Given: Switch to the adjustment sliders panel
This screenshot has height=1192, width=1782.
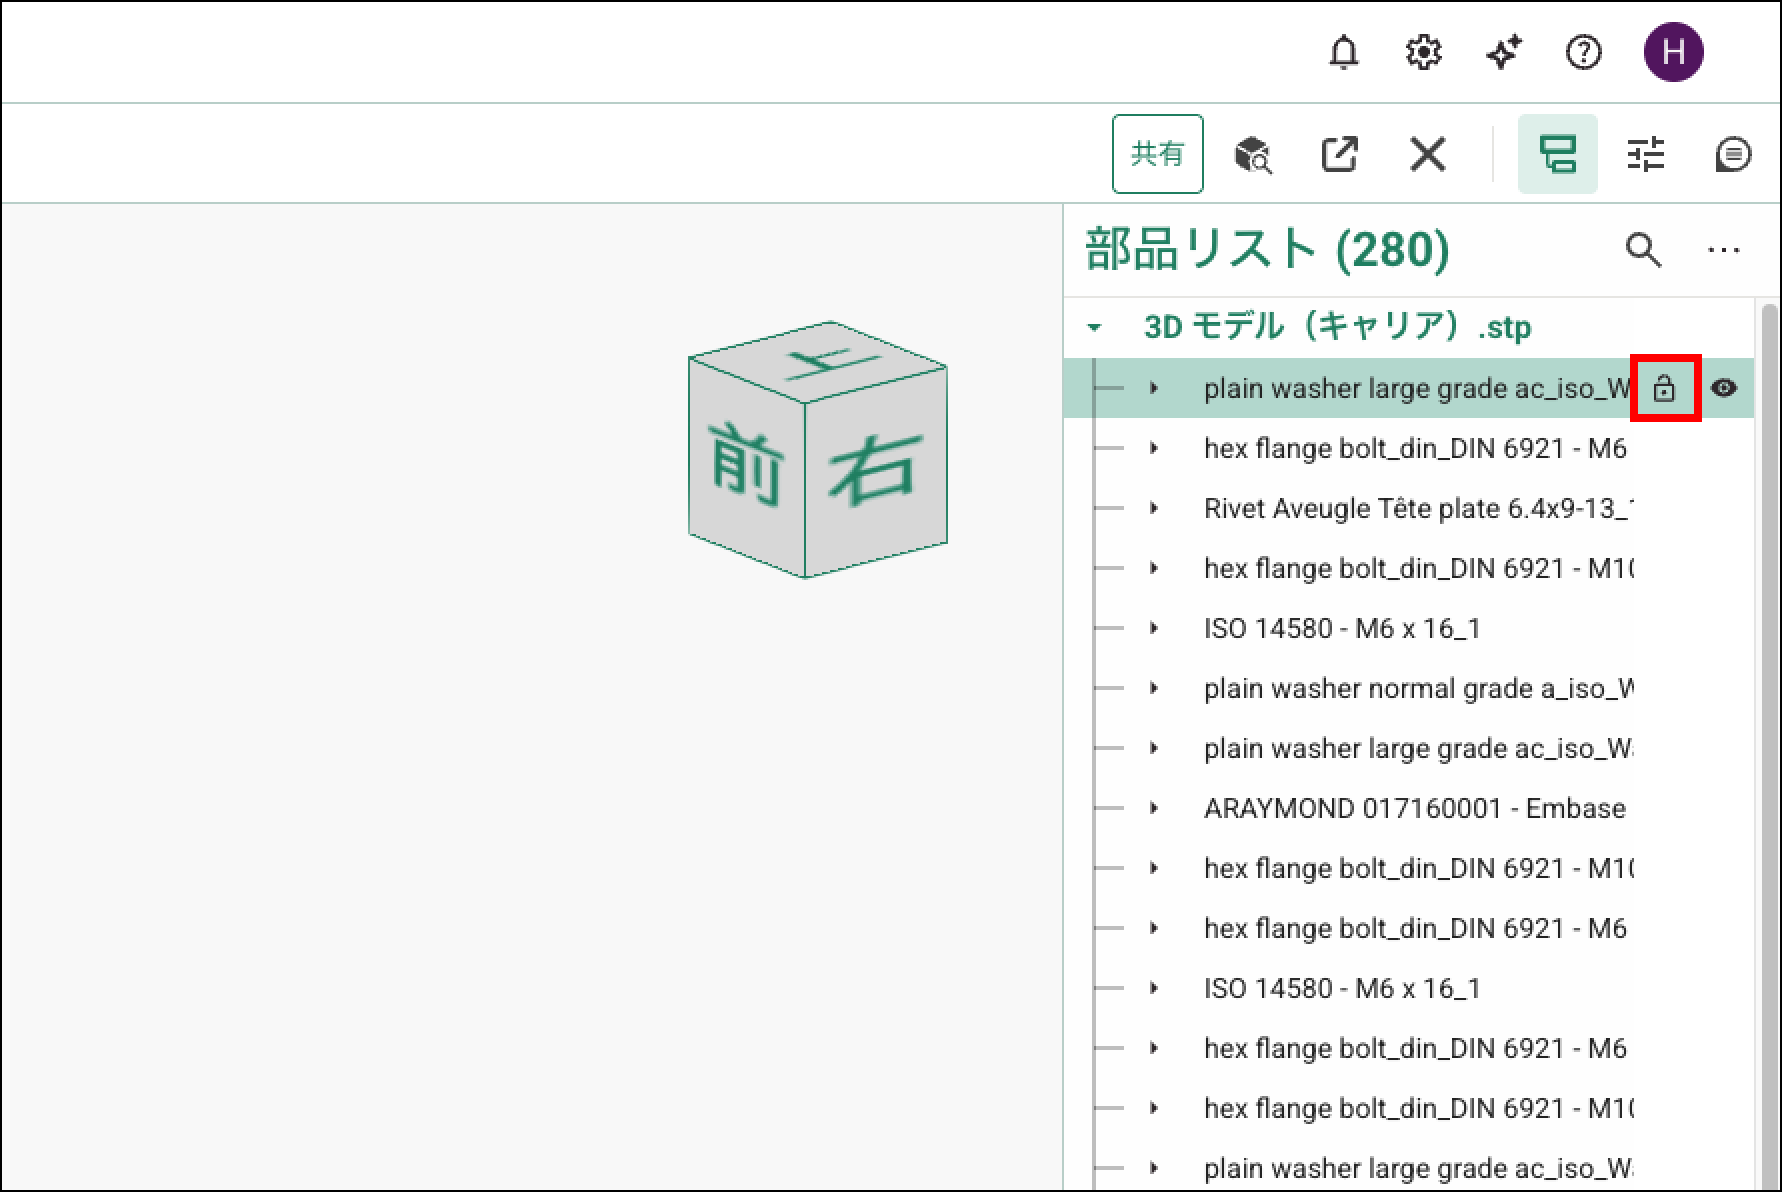Looking at the screenshot, I should (1645, 155).
